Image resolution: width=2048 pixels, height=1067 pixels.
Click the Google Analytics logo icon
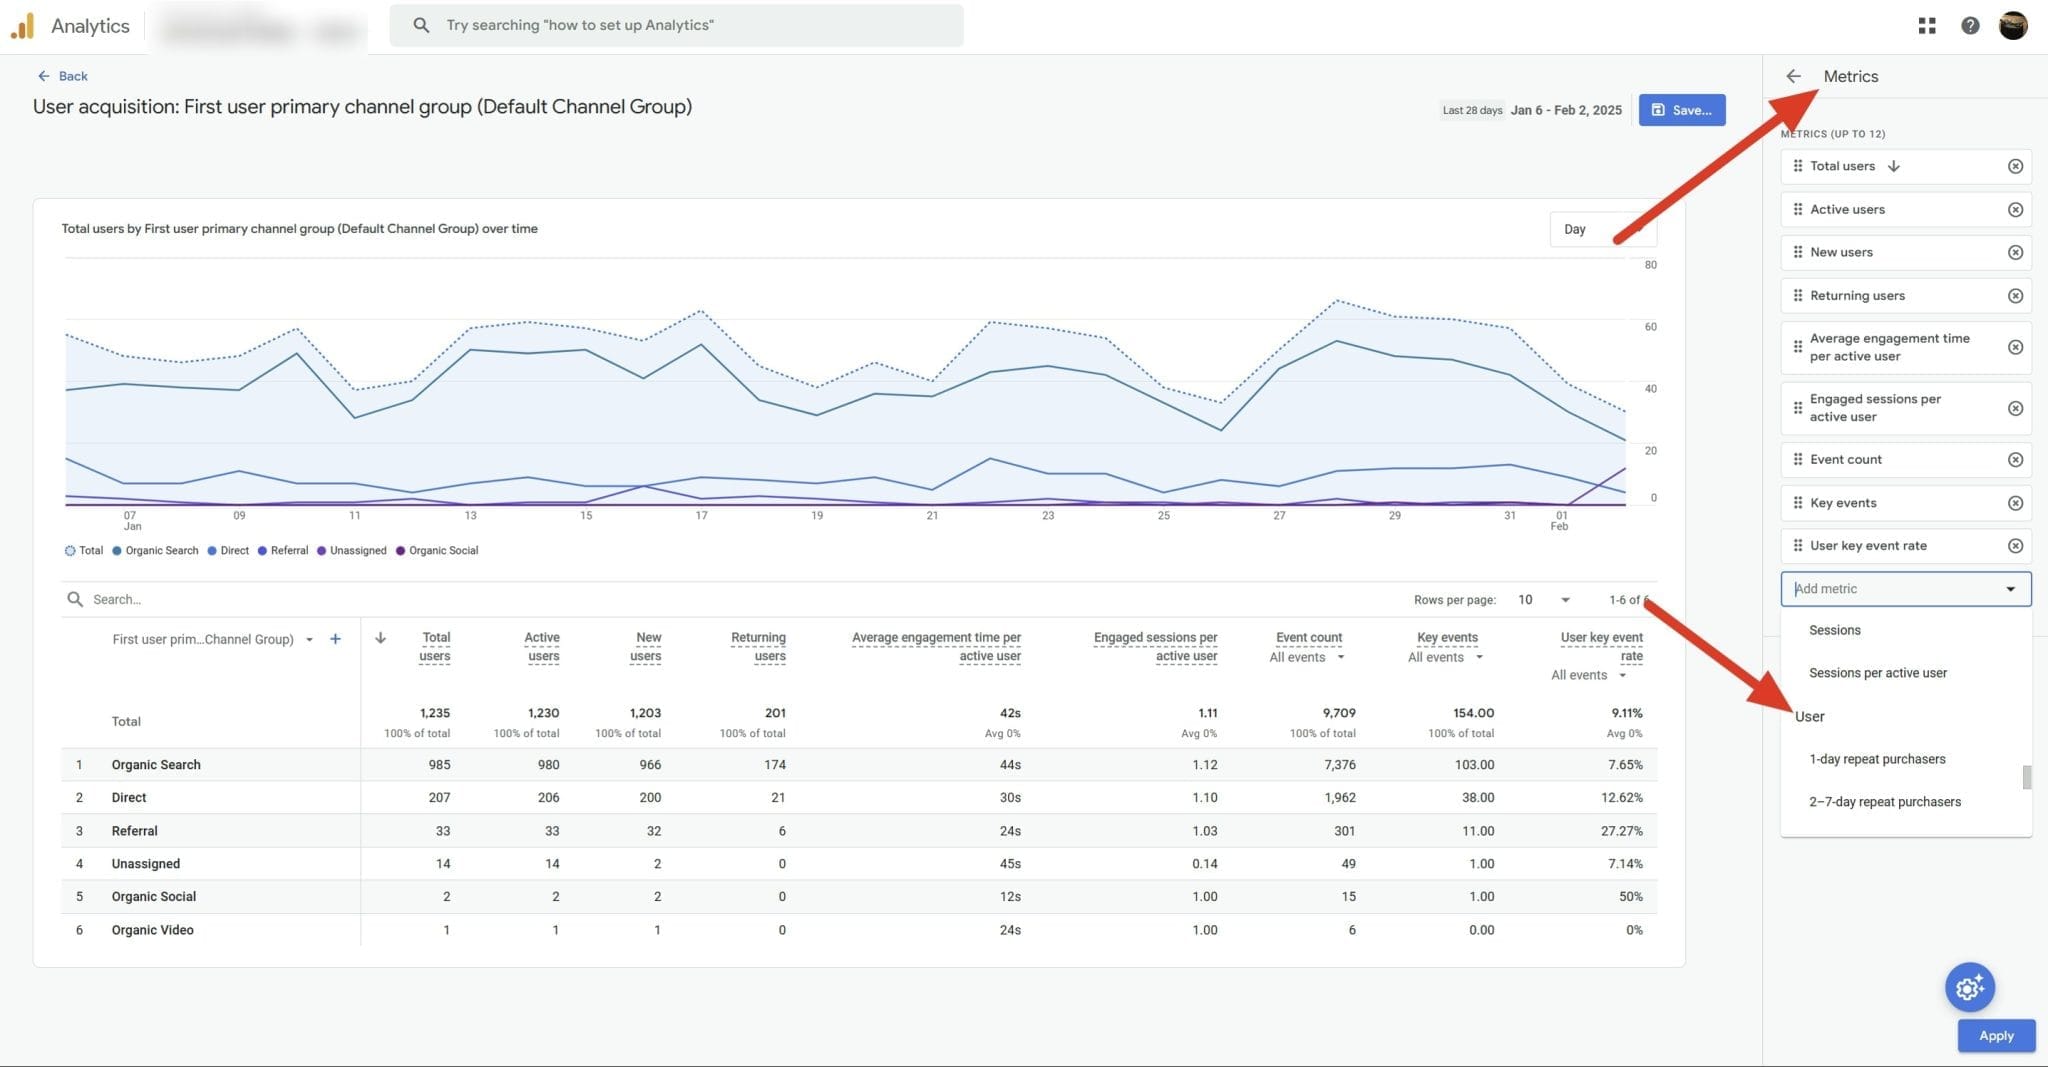pos(22,25)
